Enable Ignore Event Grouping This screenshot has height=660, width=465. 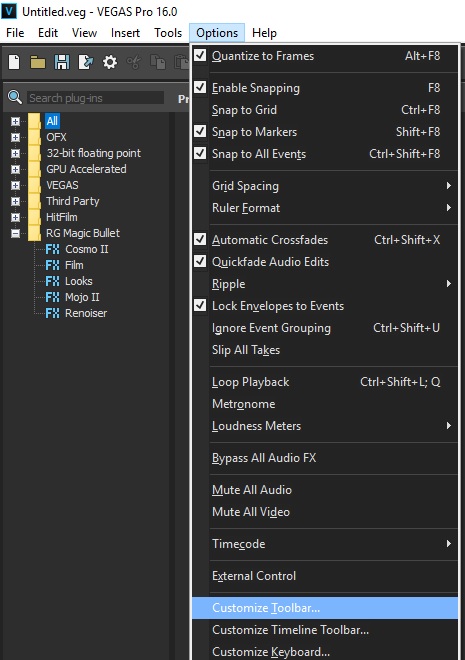tap(325, 328)
